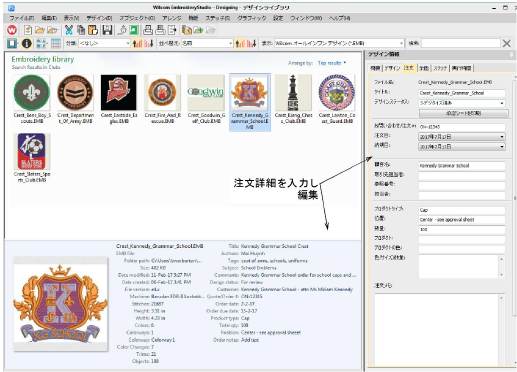Click the red Wilcom W logo icon
Viewport: 517px width, 372px height.
click(x=12, y=30)
